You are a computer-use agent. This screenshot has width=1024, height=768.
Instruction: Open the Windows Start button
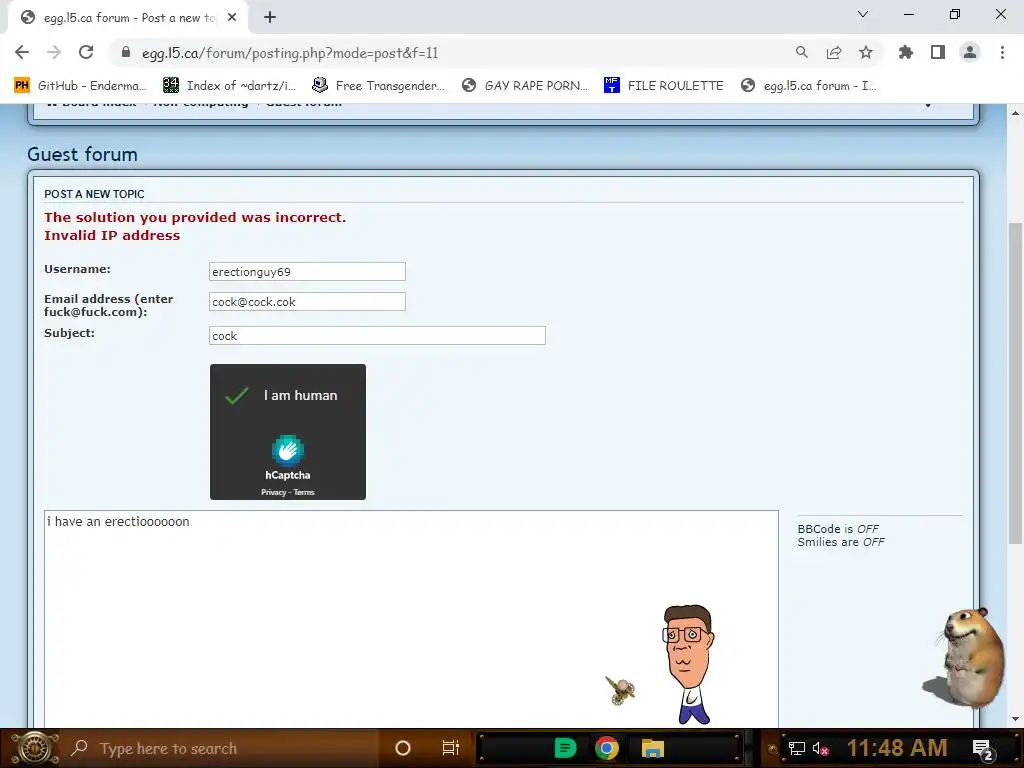pyautogui.click(x=34, y=748)
